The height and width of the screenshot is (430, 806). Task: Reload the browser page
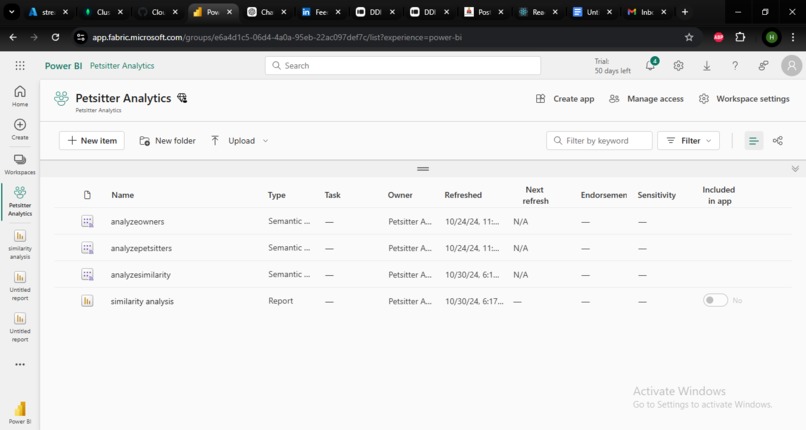coord(55,37)
